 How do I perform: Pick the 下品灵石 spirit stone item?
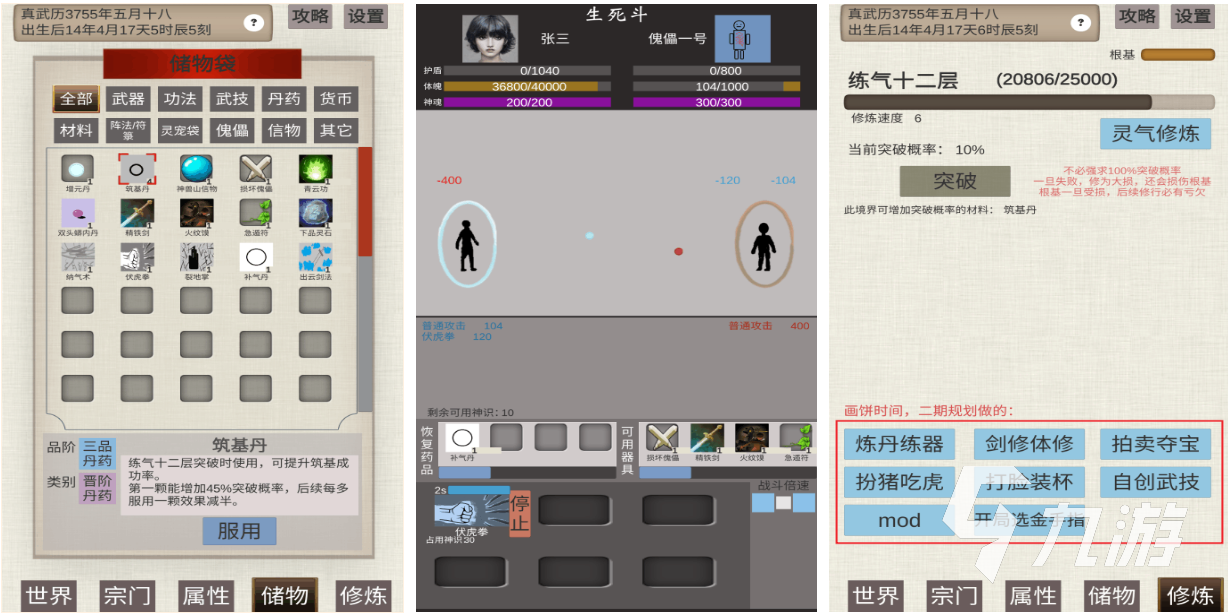315,213
